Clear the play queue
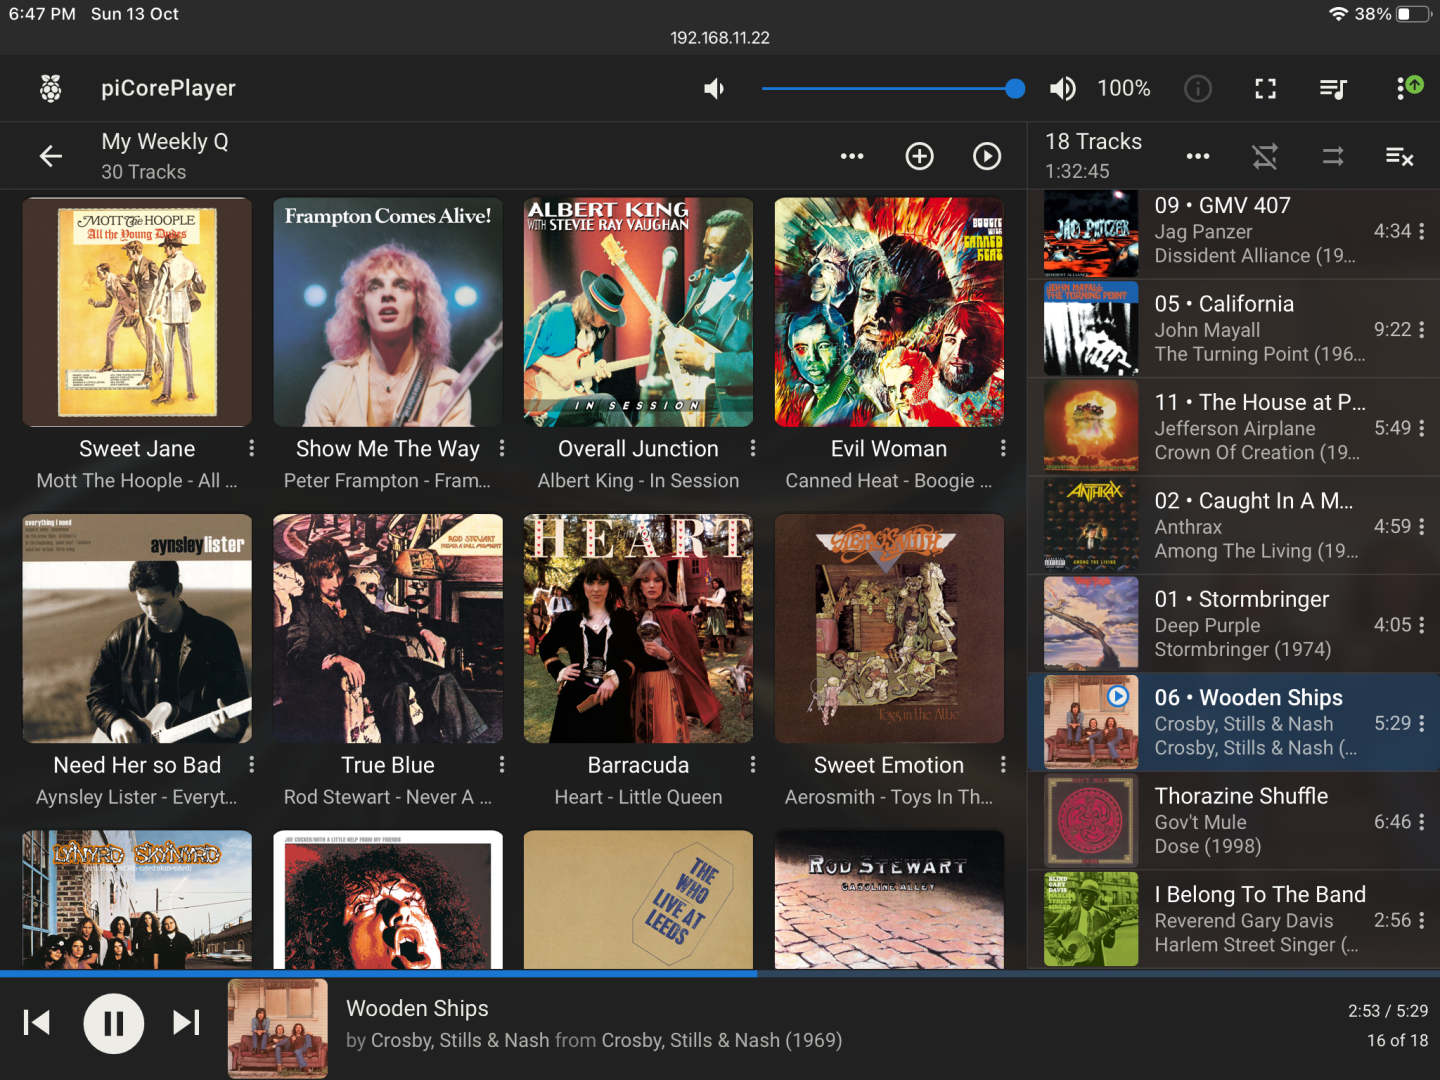 pos(1400,156)
